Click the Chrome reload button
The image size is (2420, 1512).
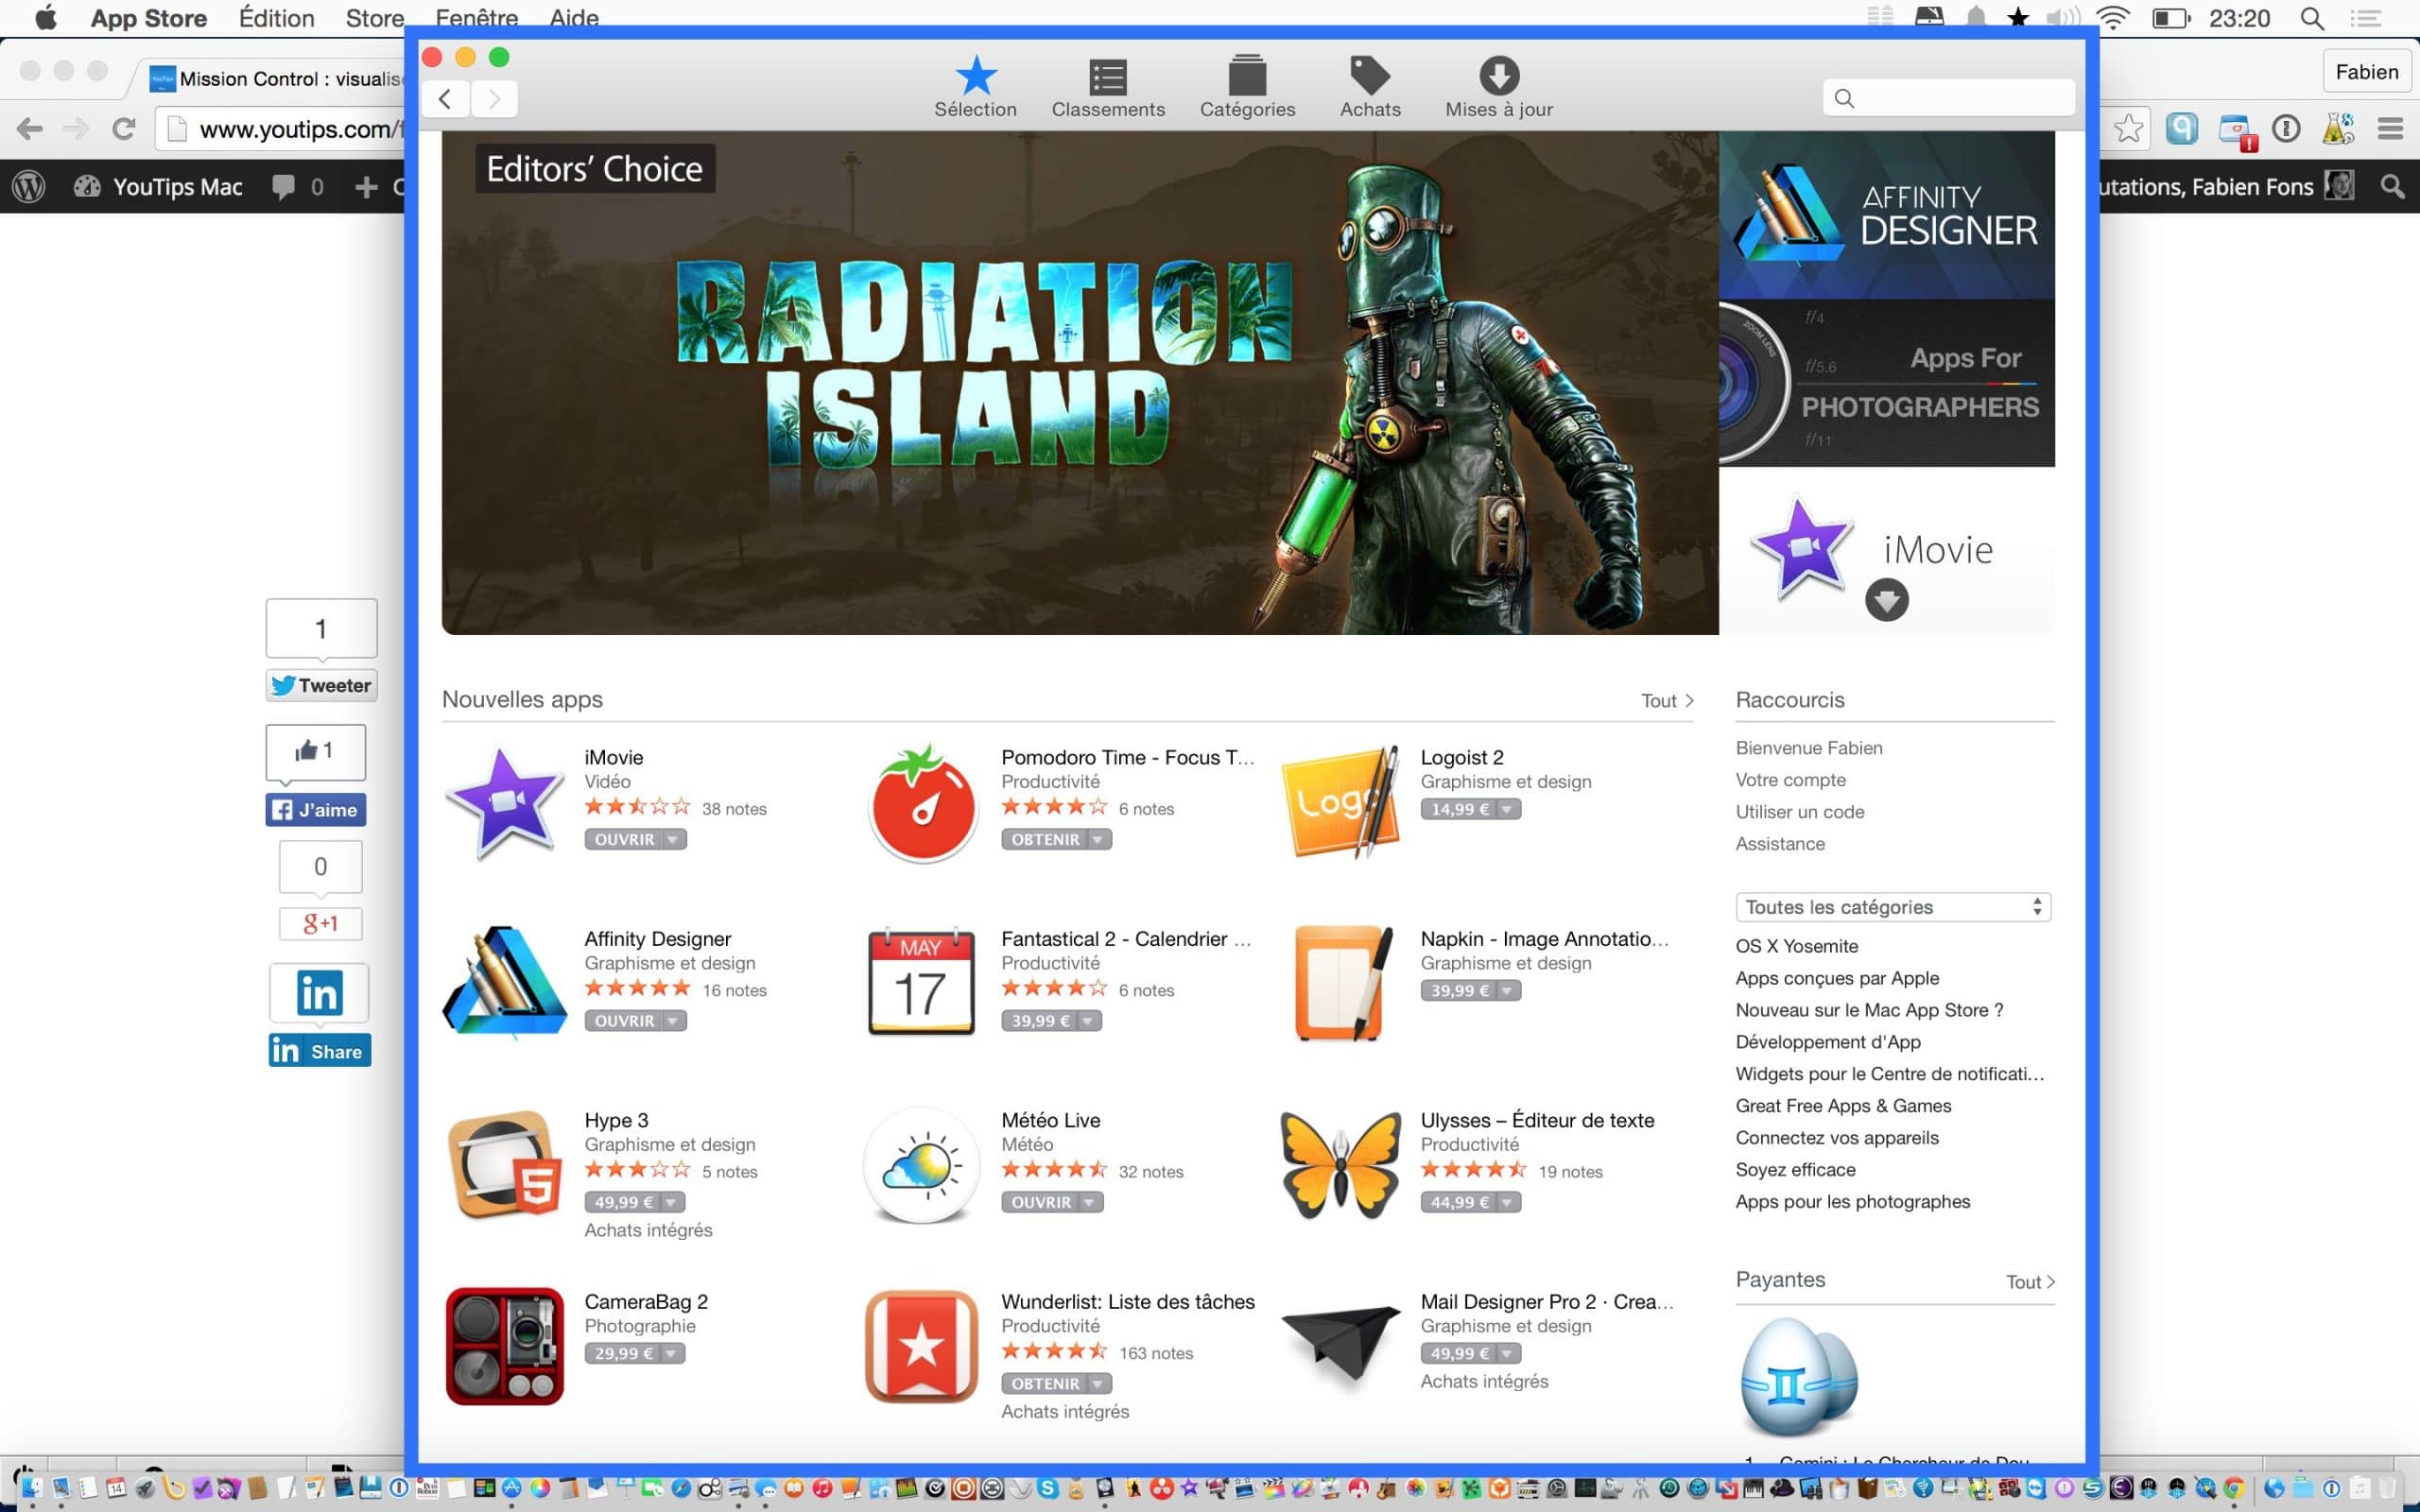(x=124, y=129)
